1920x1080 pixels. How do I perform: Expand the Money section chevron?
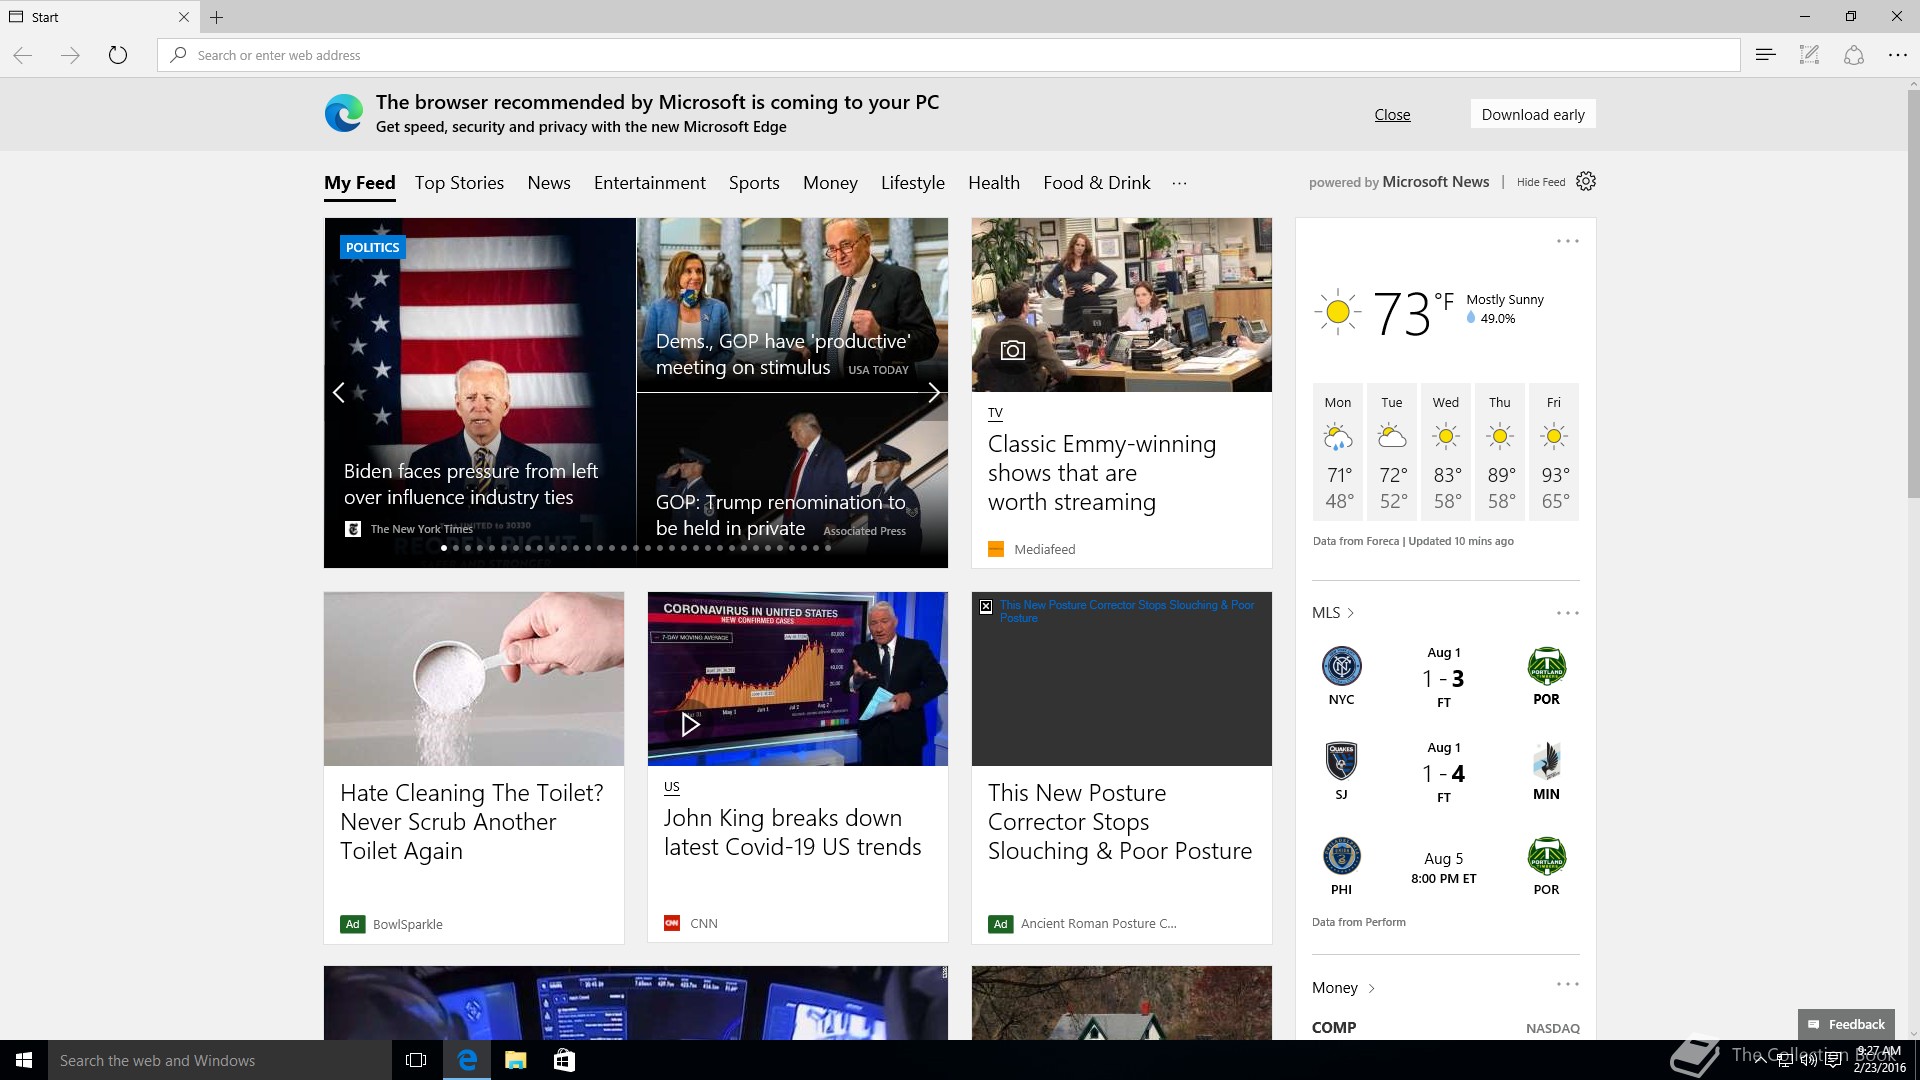click(1371, 988)
